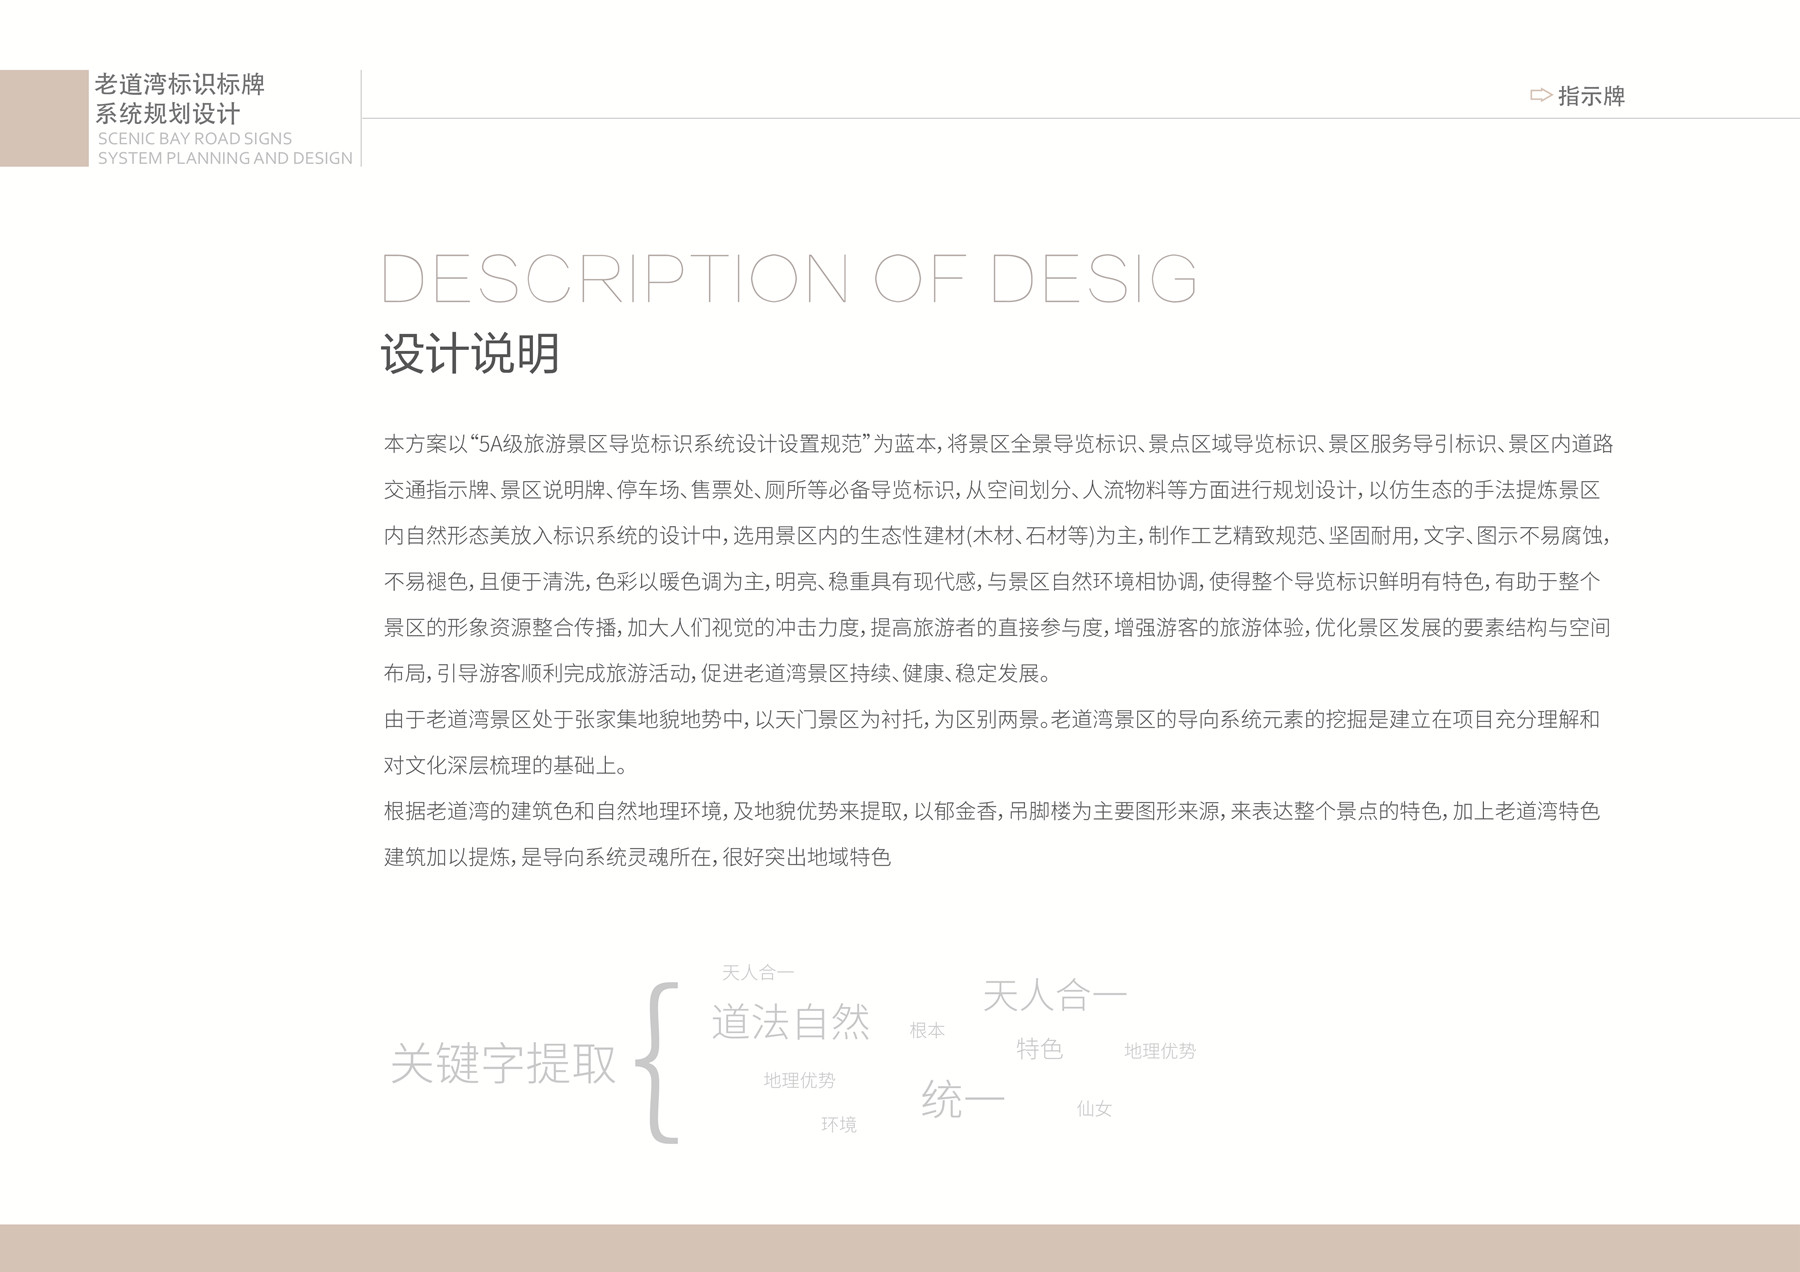Image resolution: width=1800 pixels, height=1272 pixels.
Task: Click the 道法自然 keyword
Action: pos(790,1022)
